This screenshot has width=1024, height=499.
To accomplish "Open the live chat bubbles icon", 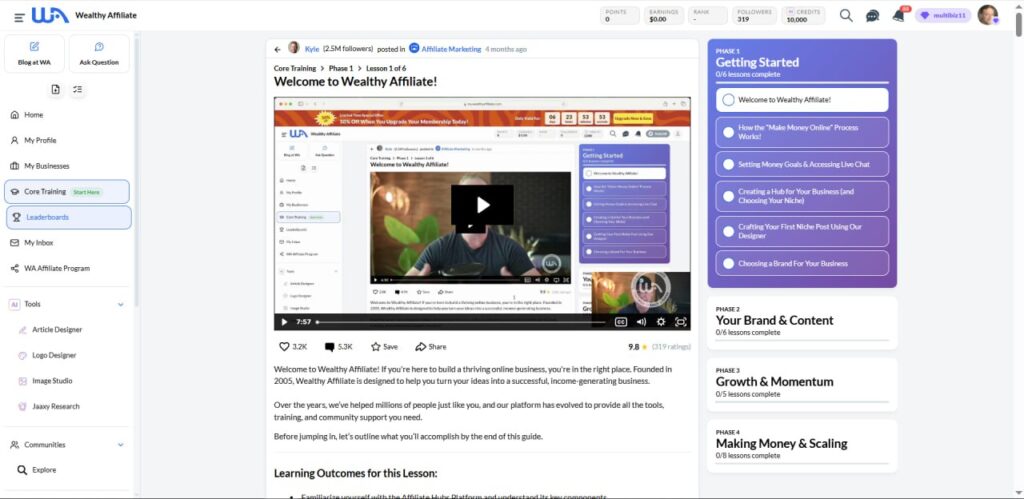I will tap(872, 16).
